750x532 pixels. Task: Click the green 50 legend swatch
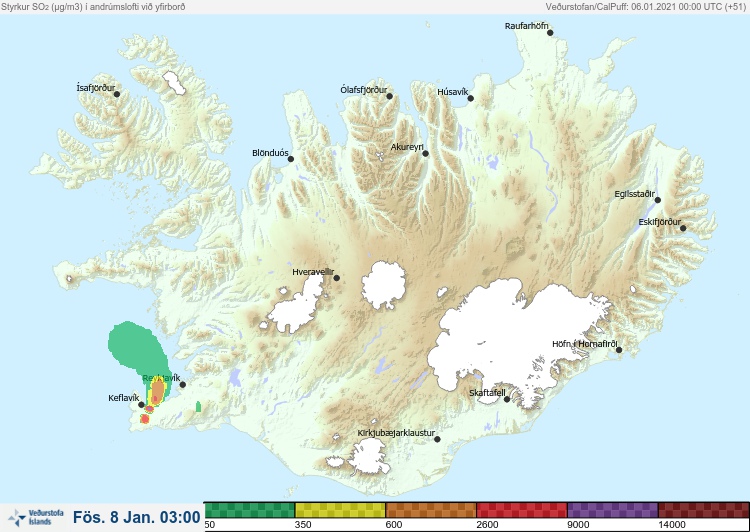coord(250,510)
